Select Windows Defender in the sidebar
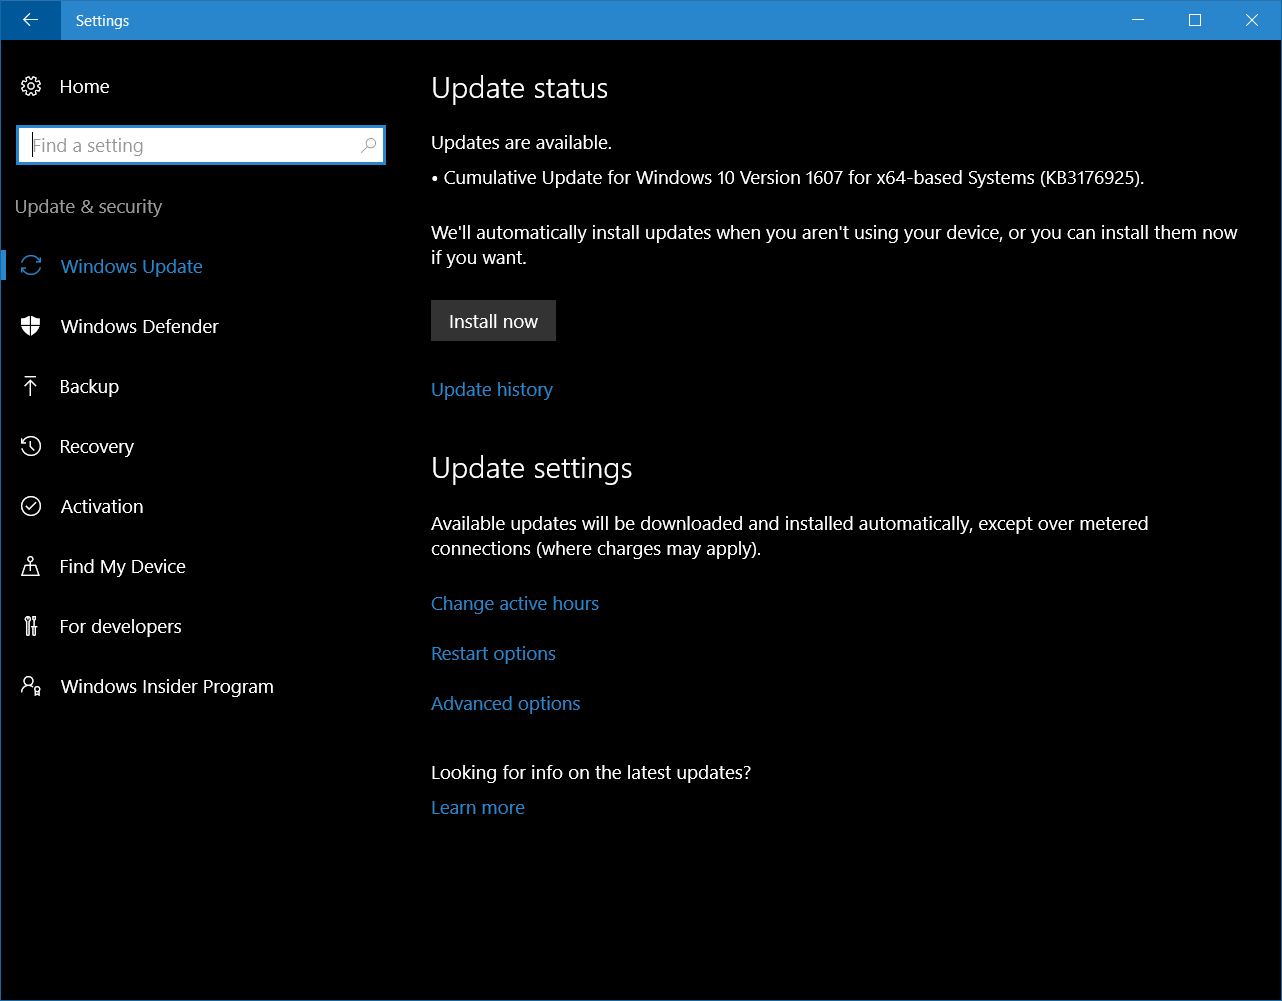The image size is (1282, 1001). tap(139, 326)
